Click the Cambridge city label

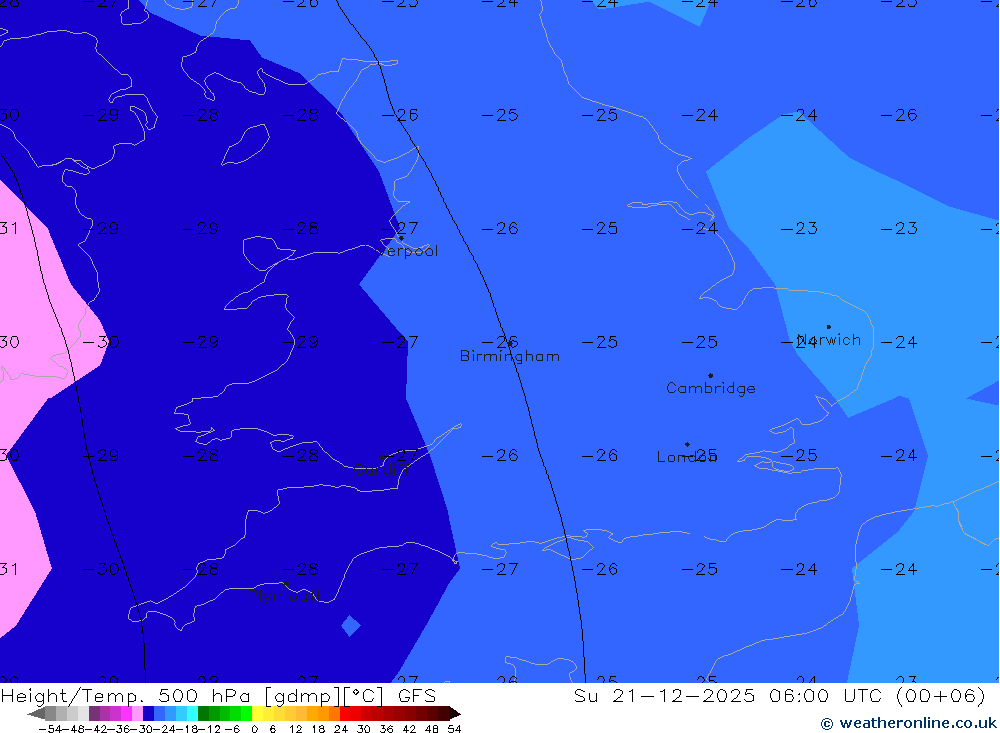710,388
